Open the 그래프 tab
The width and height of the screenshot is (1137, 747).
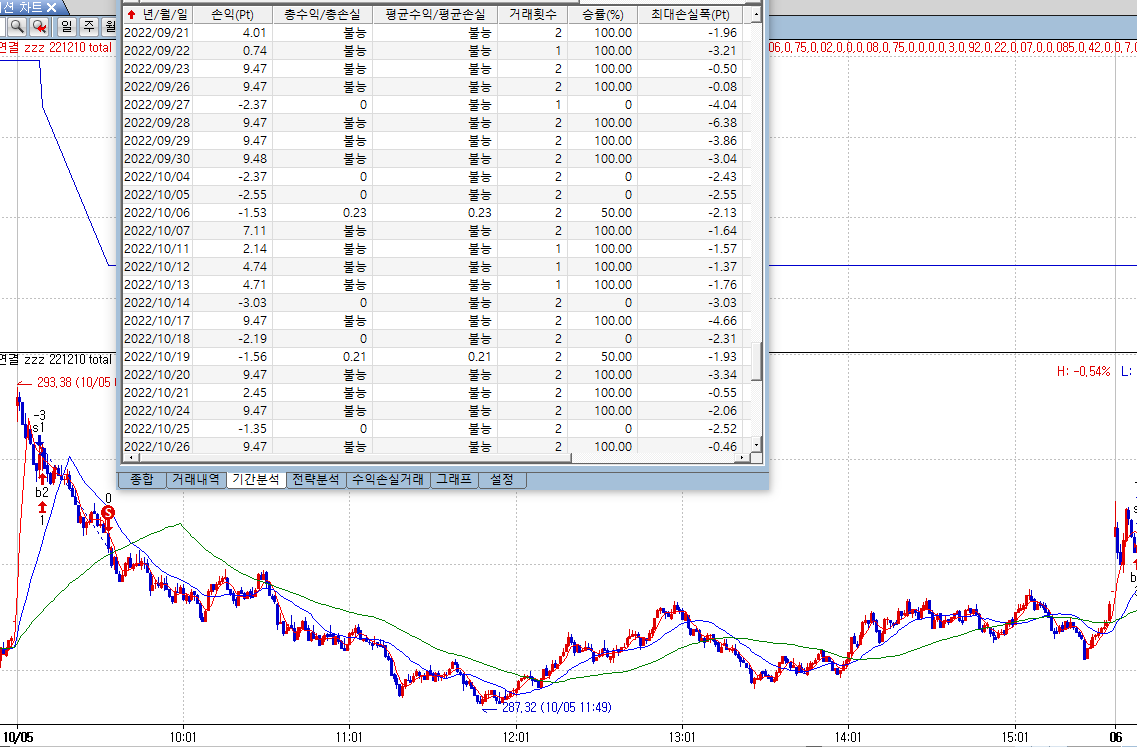(x=454, y=480)
